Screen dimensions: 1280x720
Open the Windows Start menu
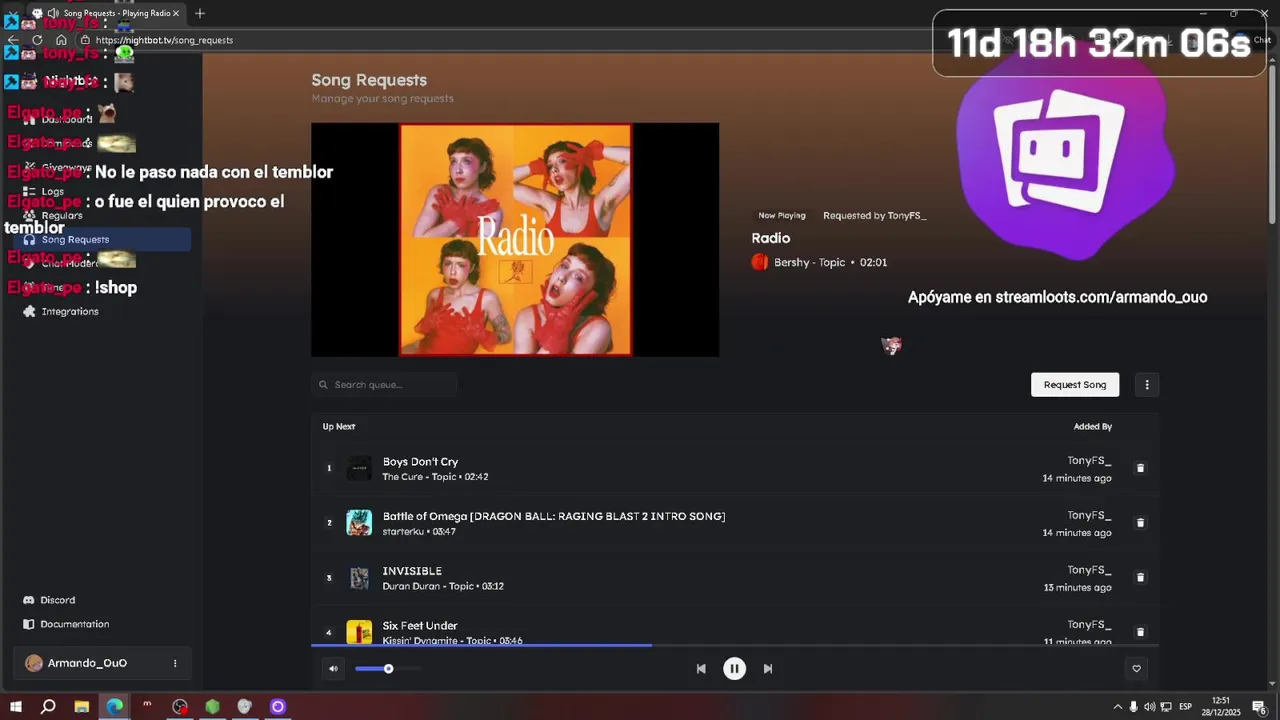[x=15, y=707]
